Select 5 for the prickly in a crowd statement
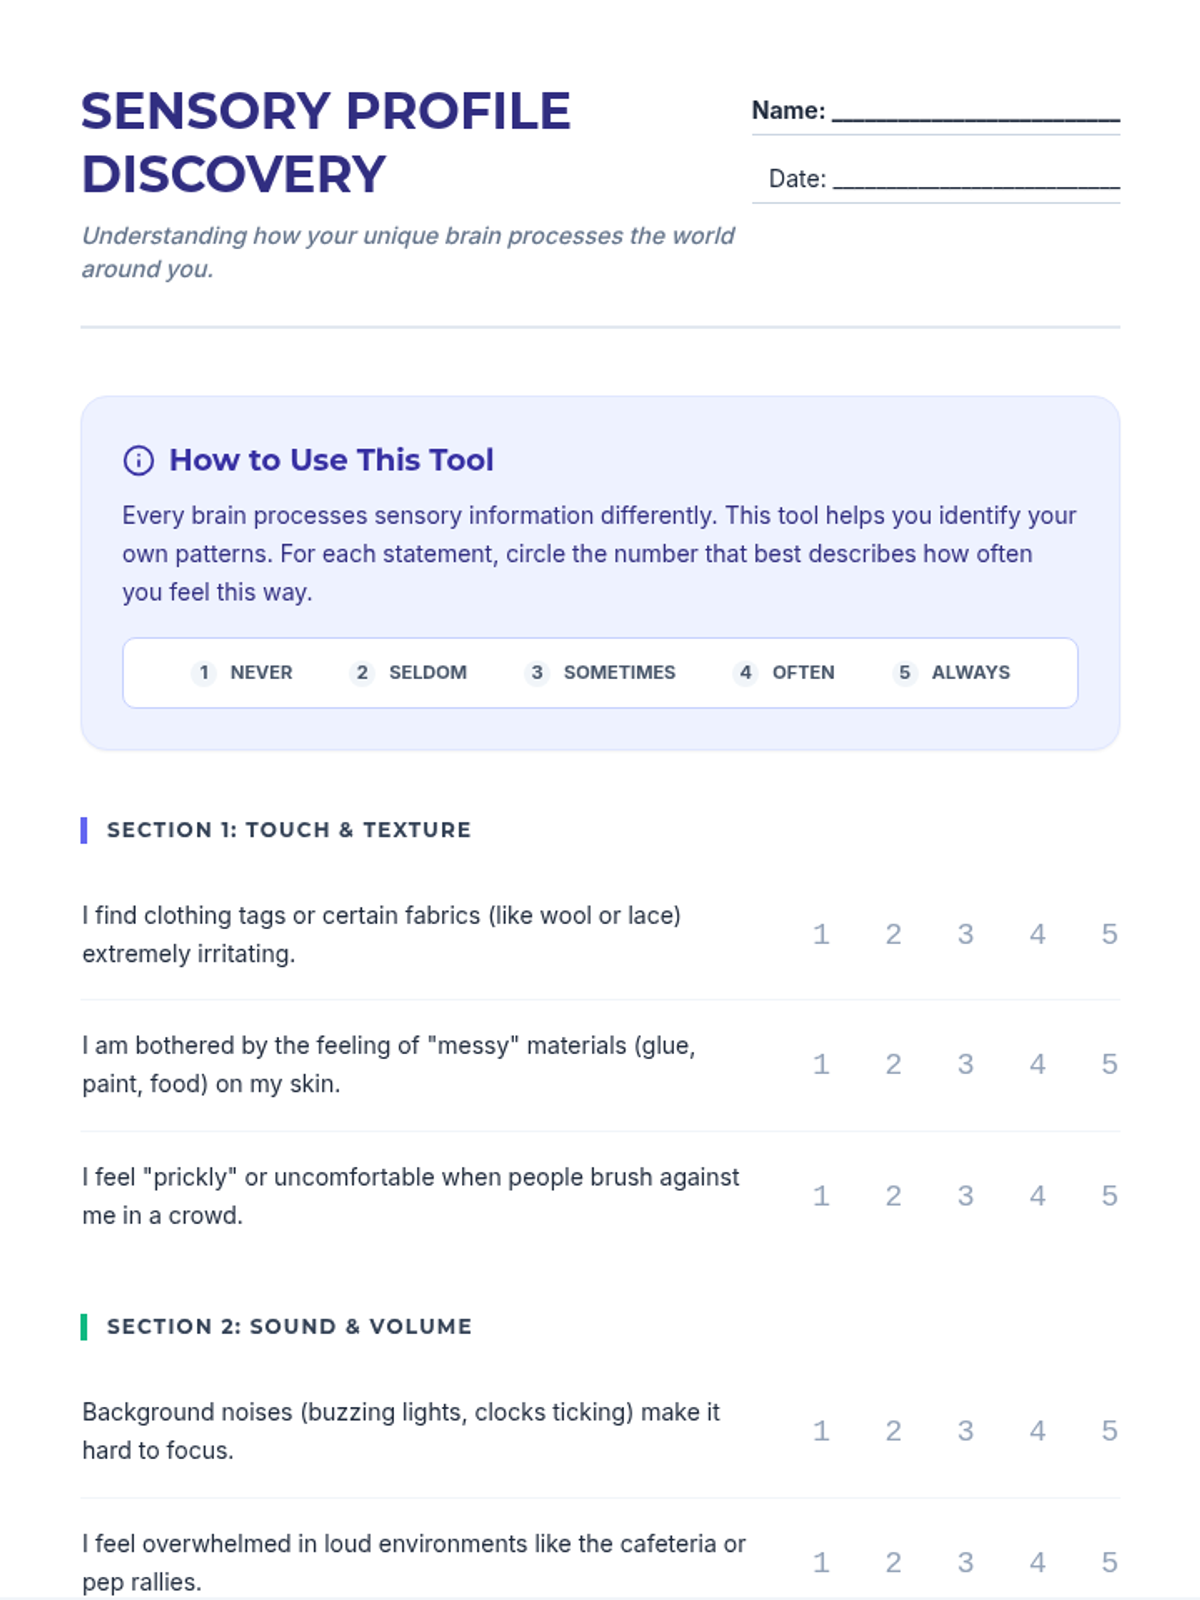 [x=1109, y=1196]
